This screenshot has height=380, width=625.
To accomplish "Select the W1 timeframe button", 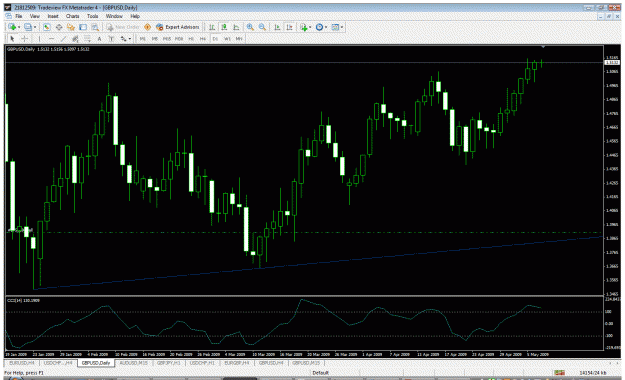I will click(x=227, y=39).
